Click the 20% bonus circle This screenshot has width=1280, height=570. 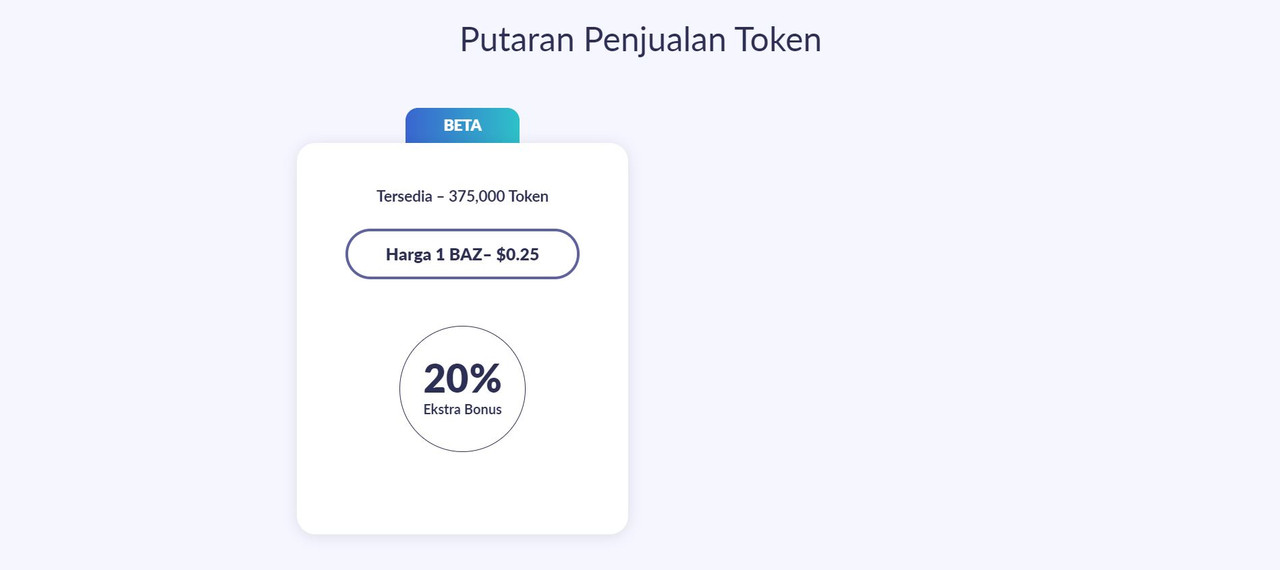[462, 389]
